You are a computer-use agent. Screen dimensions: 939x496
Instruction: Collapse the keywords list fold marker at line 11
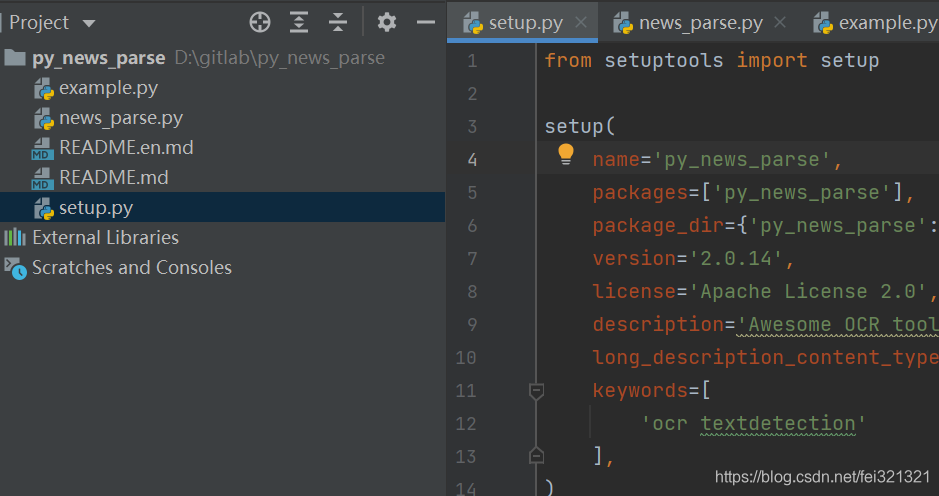pos(537,391)
